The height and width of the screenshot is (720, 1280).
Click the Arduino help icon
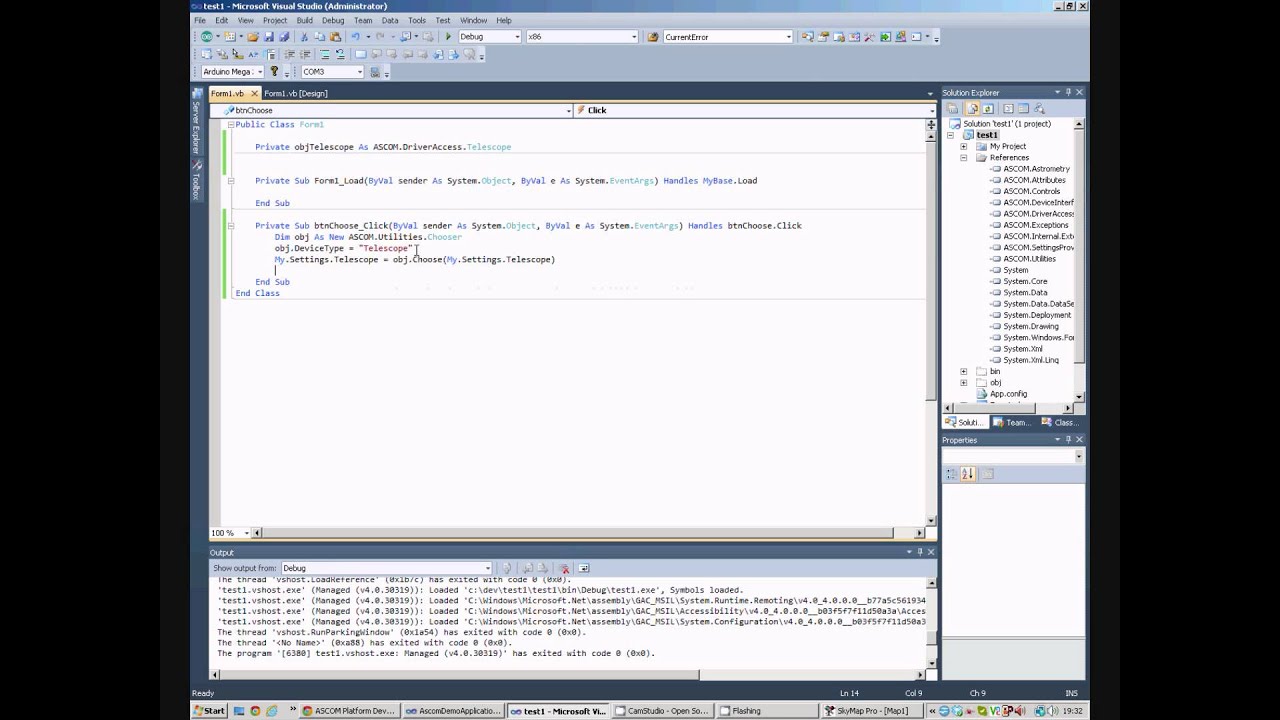point(274,72)
